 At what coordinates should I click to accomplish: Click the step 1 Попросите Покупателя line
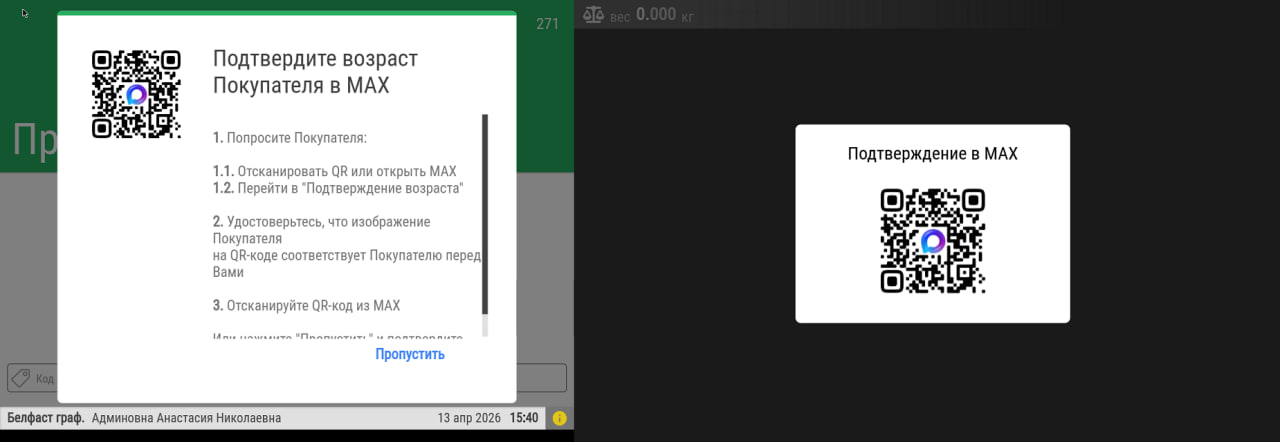(x=290, y=137)
